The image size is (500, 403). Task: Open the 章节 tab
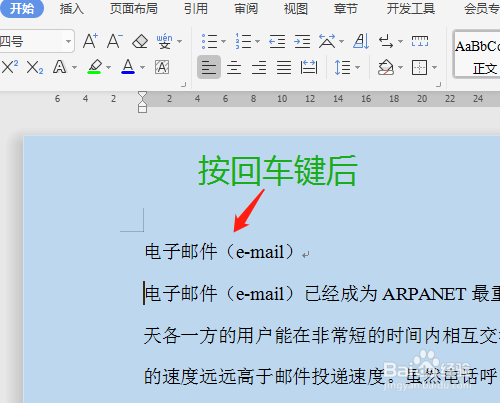[346, 9]
